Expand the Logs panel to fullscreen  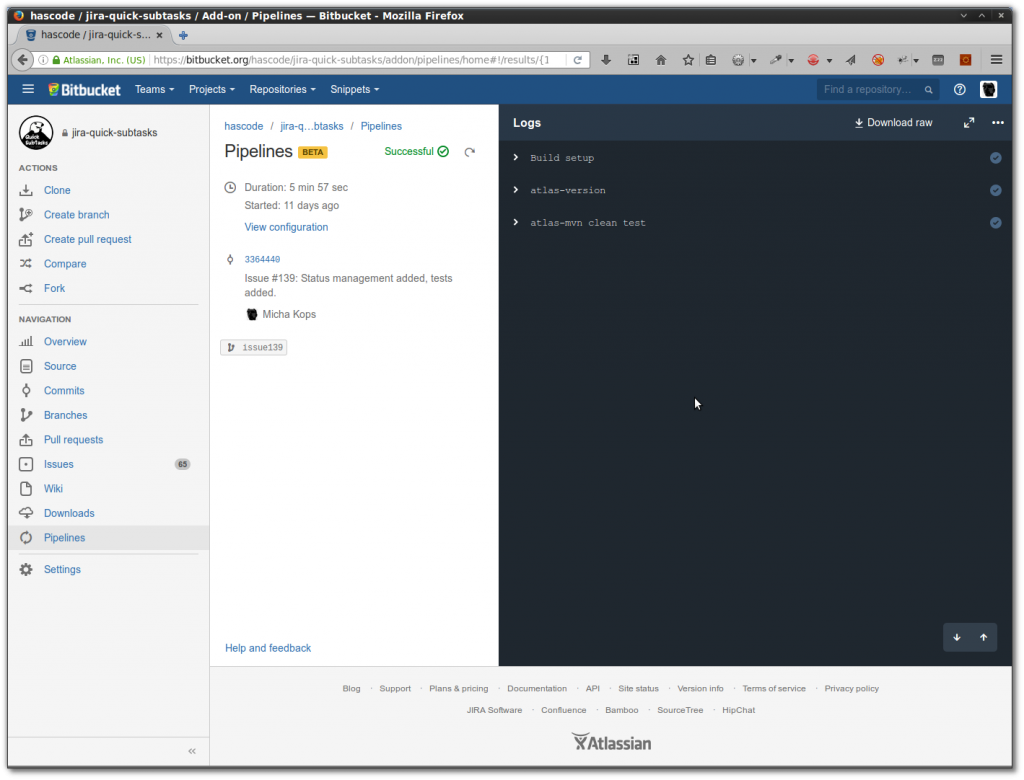(968, 122)
